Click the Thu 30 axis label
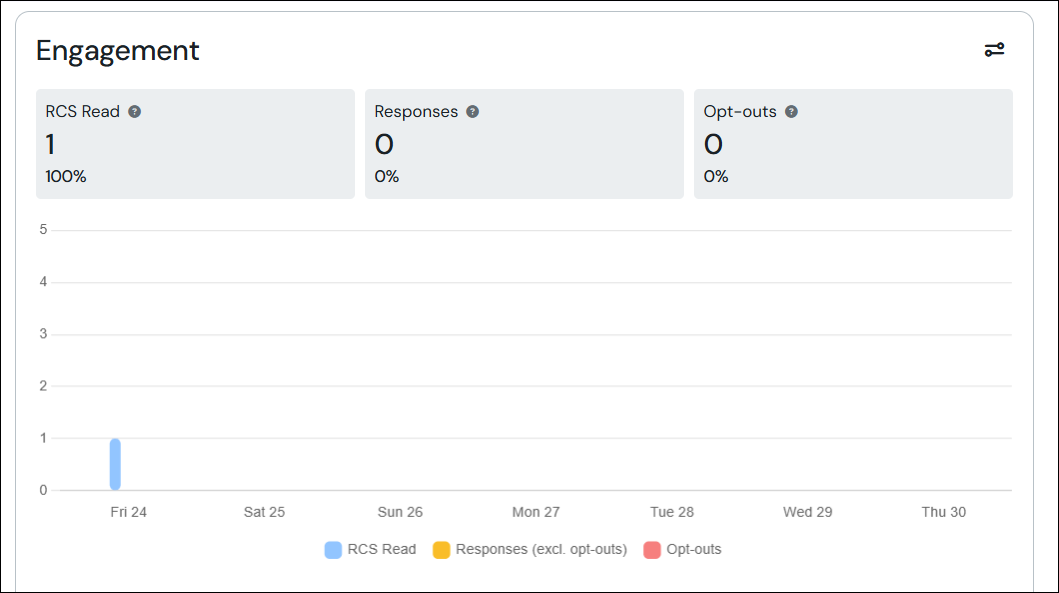Screen dimensions: 1059x593 tap(944, 512)
